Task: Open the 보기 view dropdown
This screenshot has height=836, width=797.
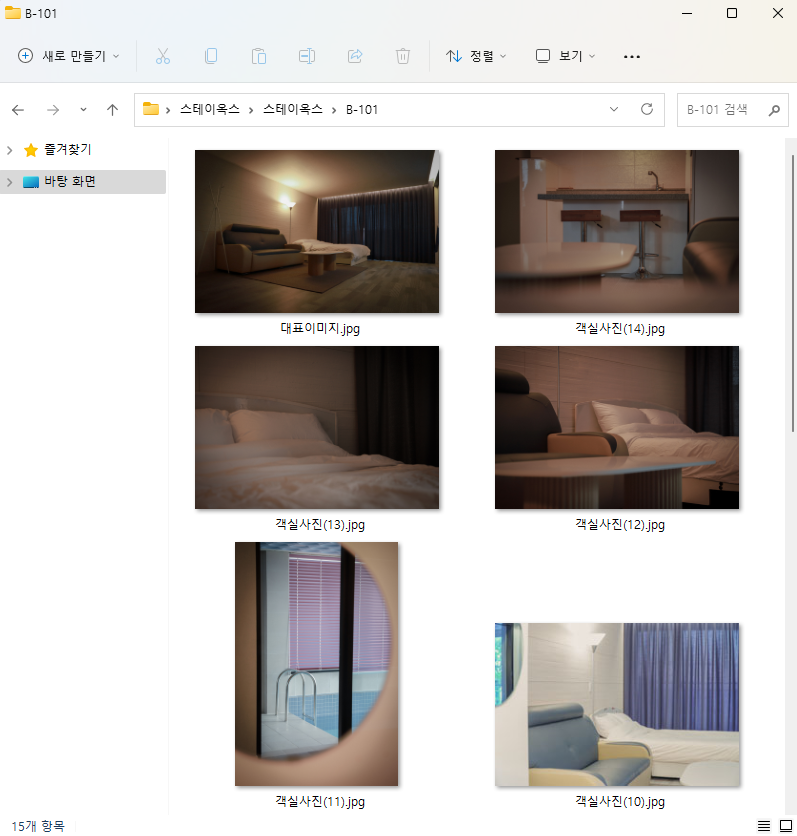Action: coord(565,56)
